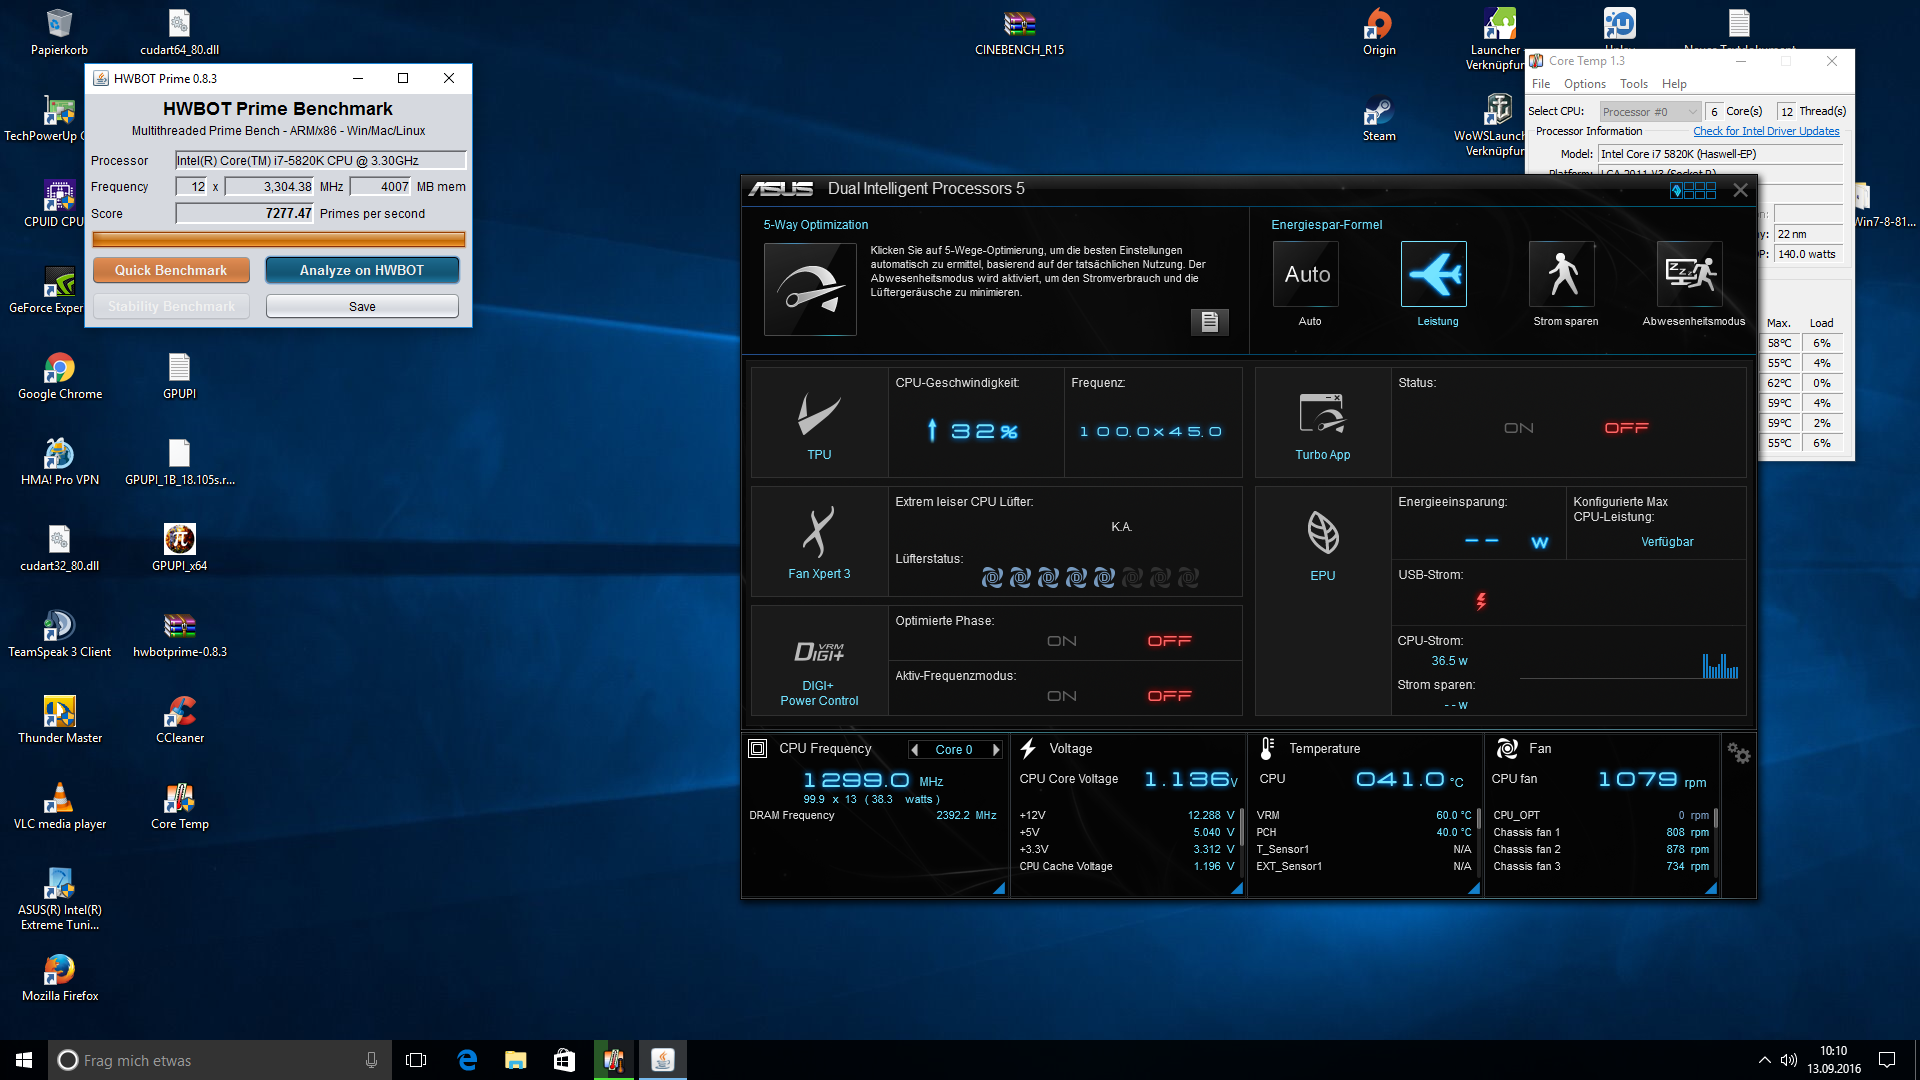
Task: Switch Optimierte Phase to ON
Action: [1061, 641]
